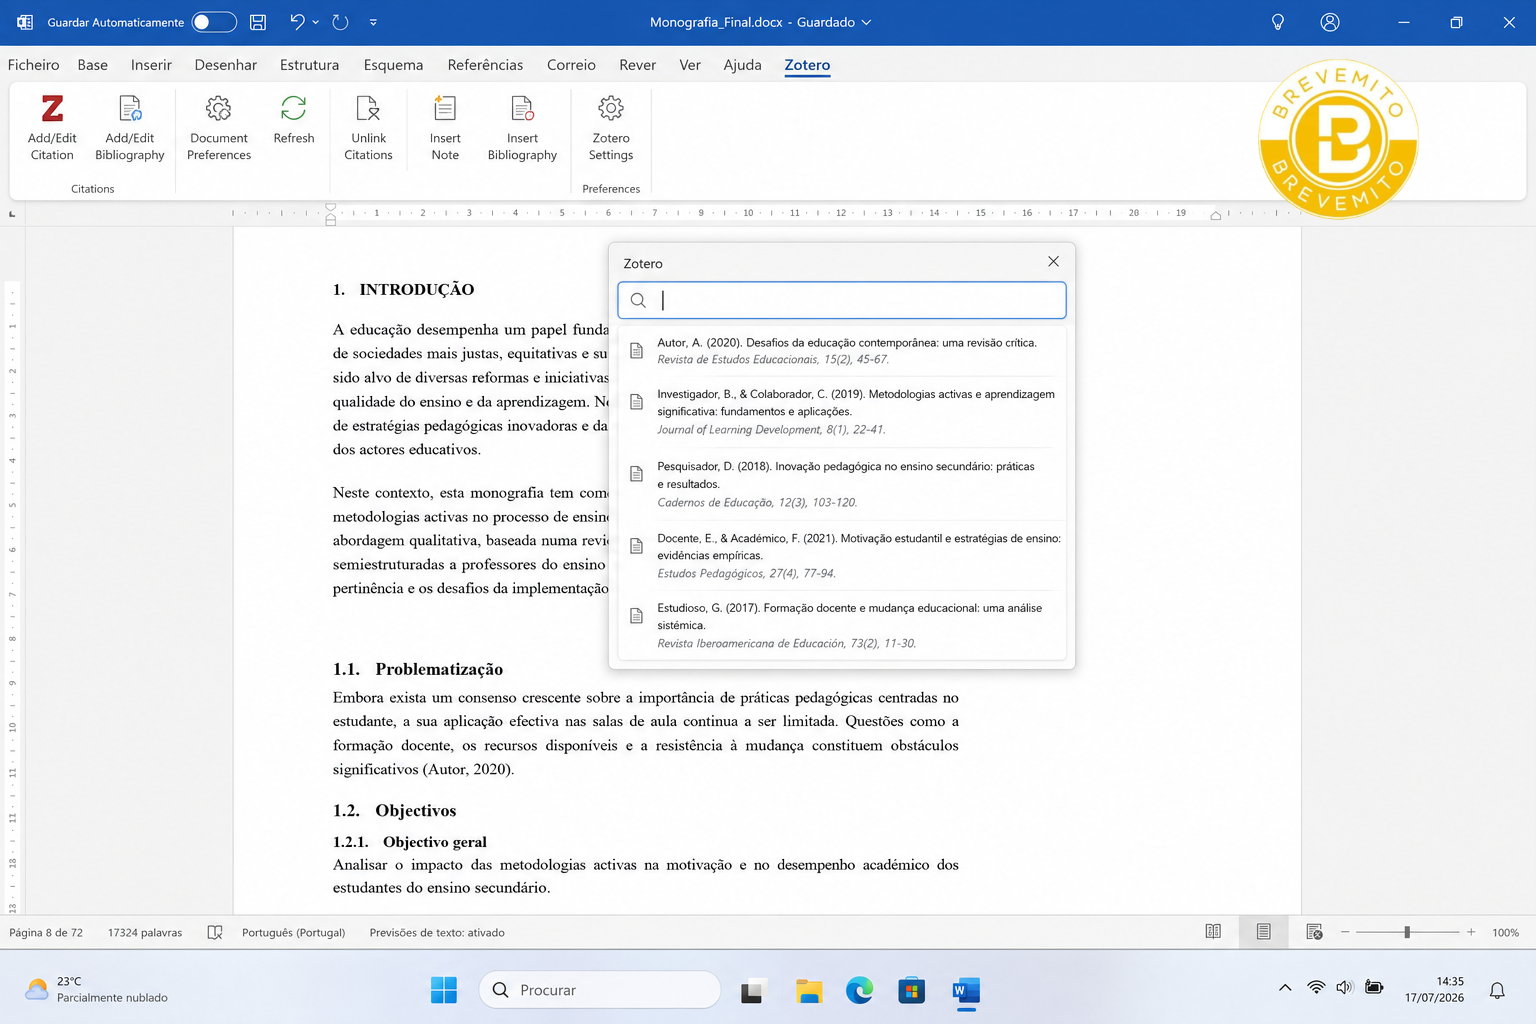Viewport: 1536px width, 1024px height.
Task: Switch to the Inserir tab
Action: pyautogui.click(x=151, y=65)
